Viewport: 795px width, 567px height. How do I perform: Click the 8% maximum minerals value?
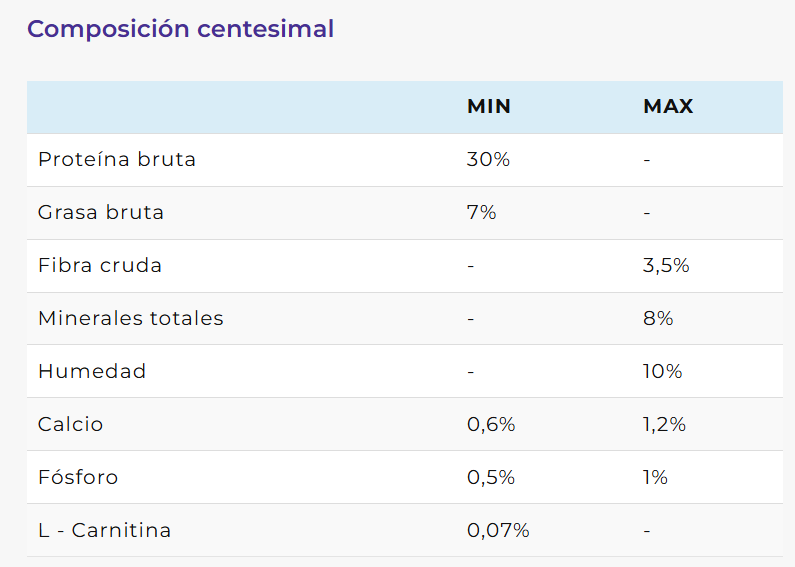[658, 319]
